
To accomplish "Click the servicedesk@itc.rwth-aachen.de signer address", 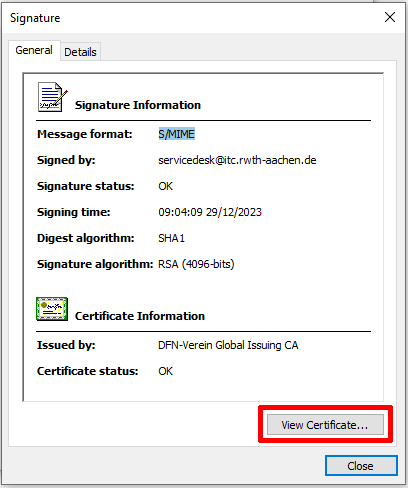I will pos(237,160).
